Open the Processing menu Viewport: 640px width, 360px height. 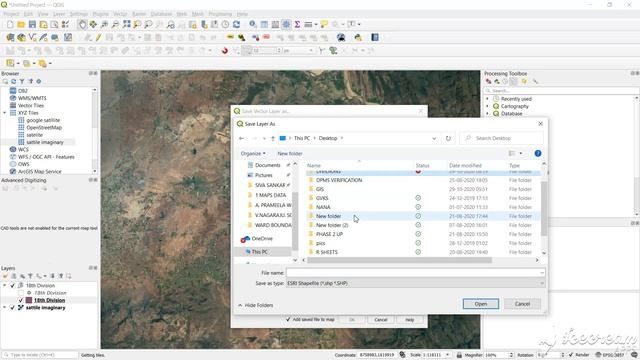pyautogui.click(x=220, y=14)
